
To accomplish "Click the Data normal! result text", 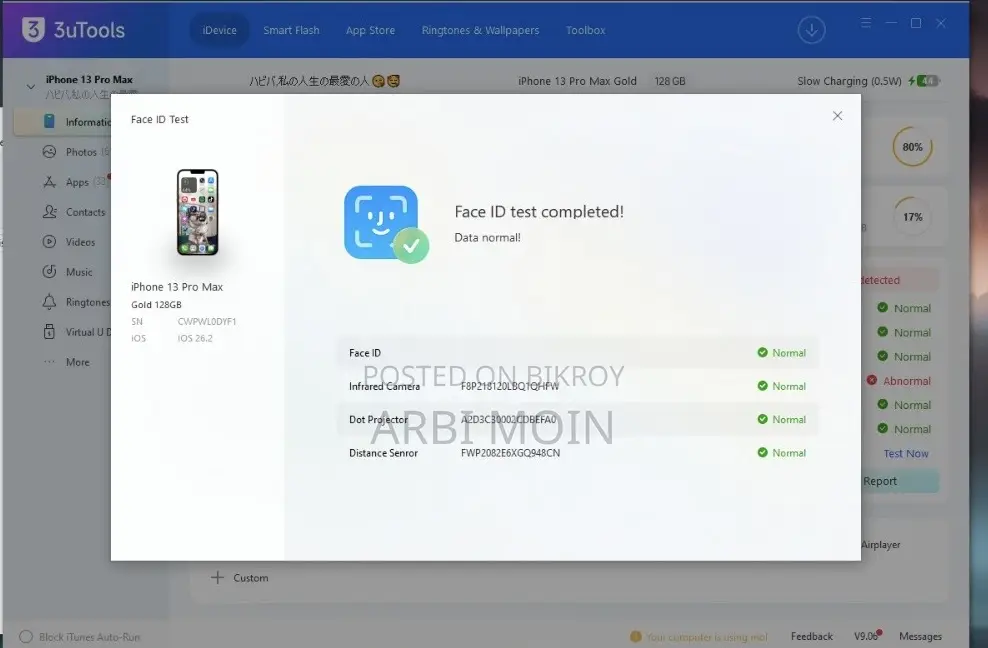I will pyautogui.click(x=487, y=238).
